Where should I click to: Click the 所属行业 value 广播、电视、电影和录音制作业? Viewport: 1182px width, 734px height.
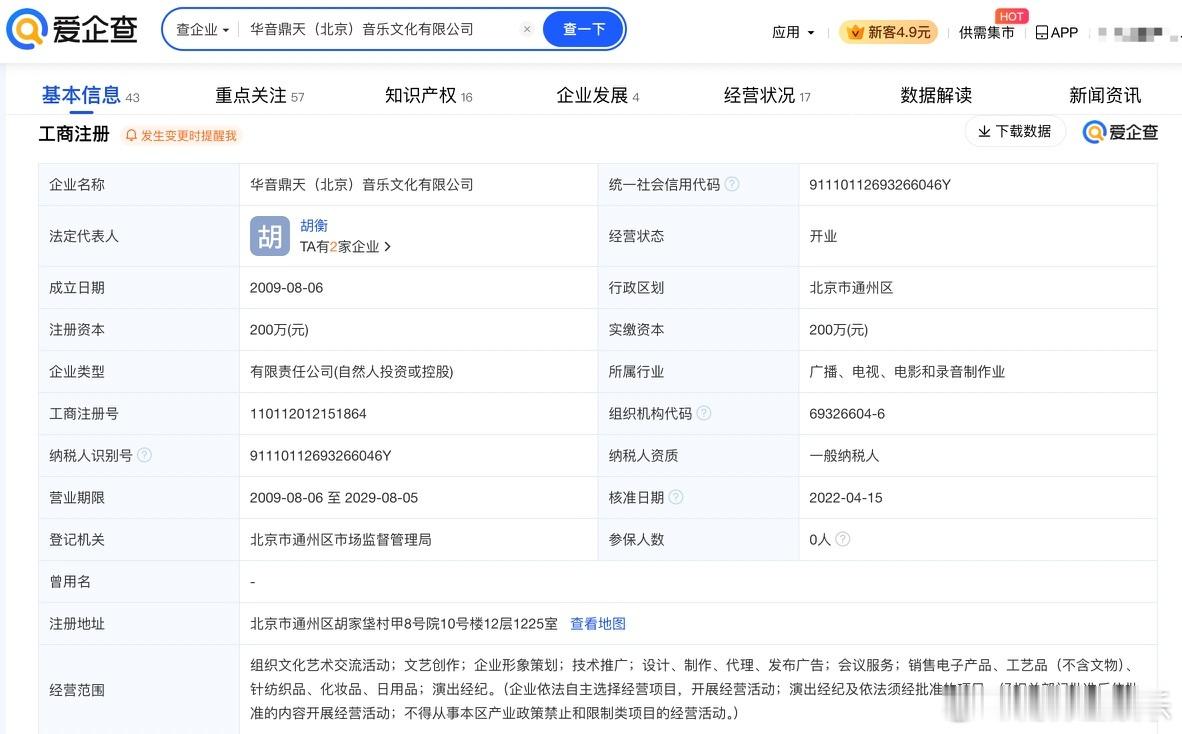pyautogui.click(x=907, y=372)
